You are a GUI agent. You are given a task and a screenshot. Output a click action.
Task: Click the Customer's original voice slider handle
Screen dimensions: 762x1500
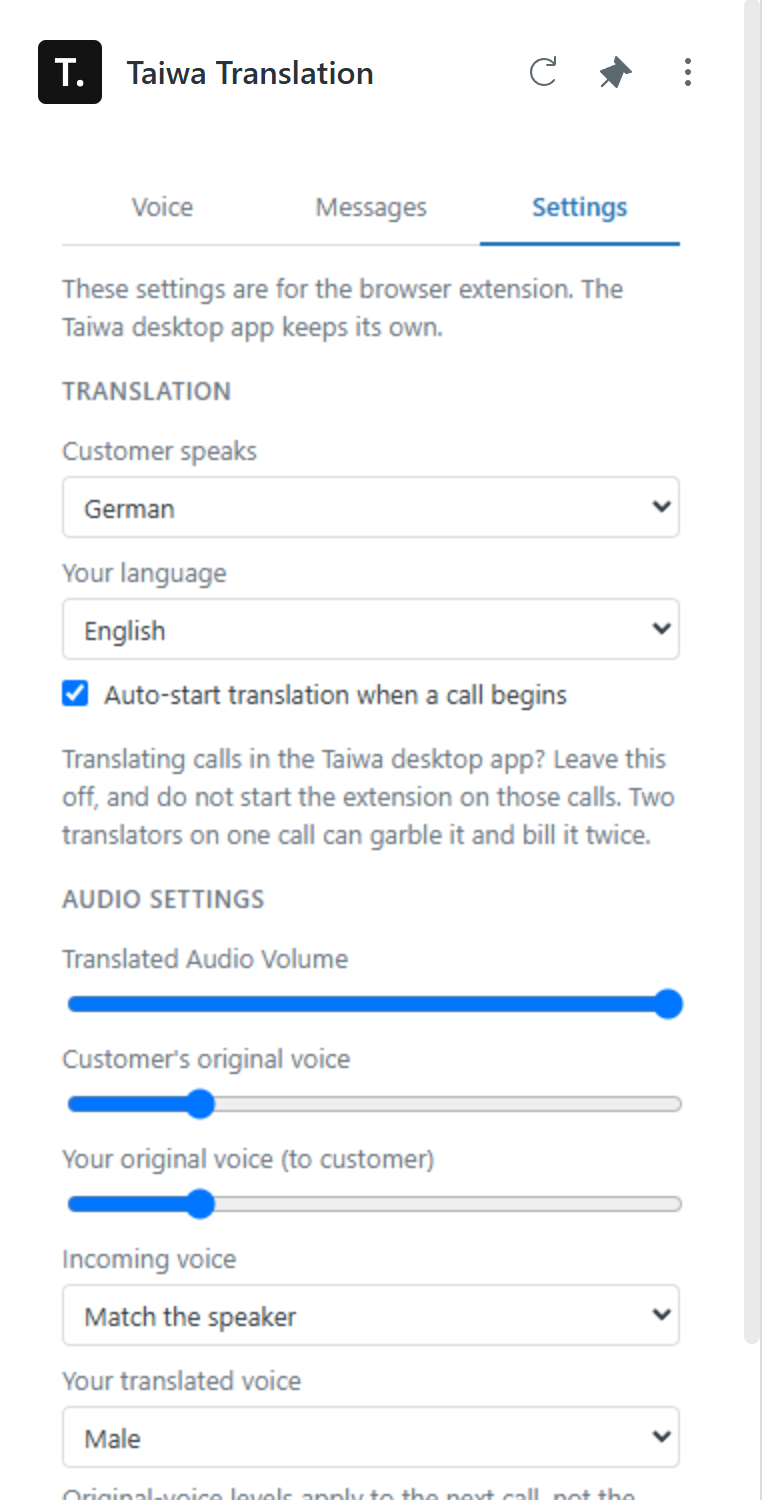[201, 1104]
